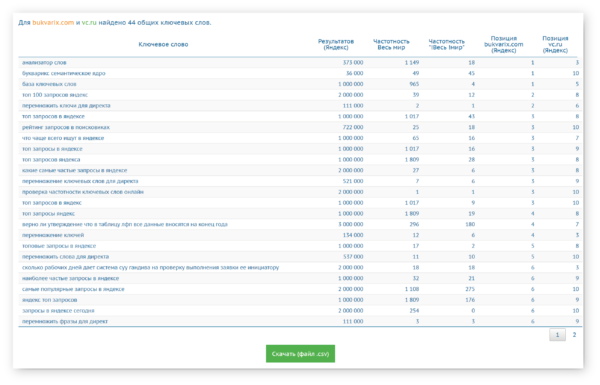Viewport: 600px width, 385px height.
Task: Open keyword топ запросов яндекса
Action: pos(51,160)
